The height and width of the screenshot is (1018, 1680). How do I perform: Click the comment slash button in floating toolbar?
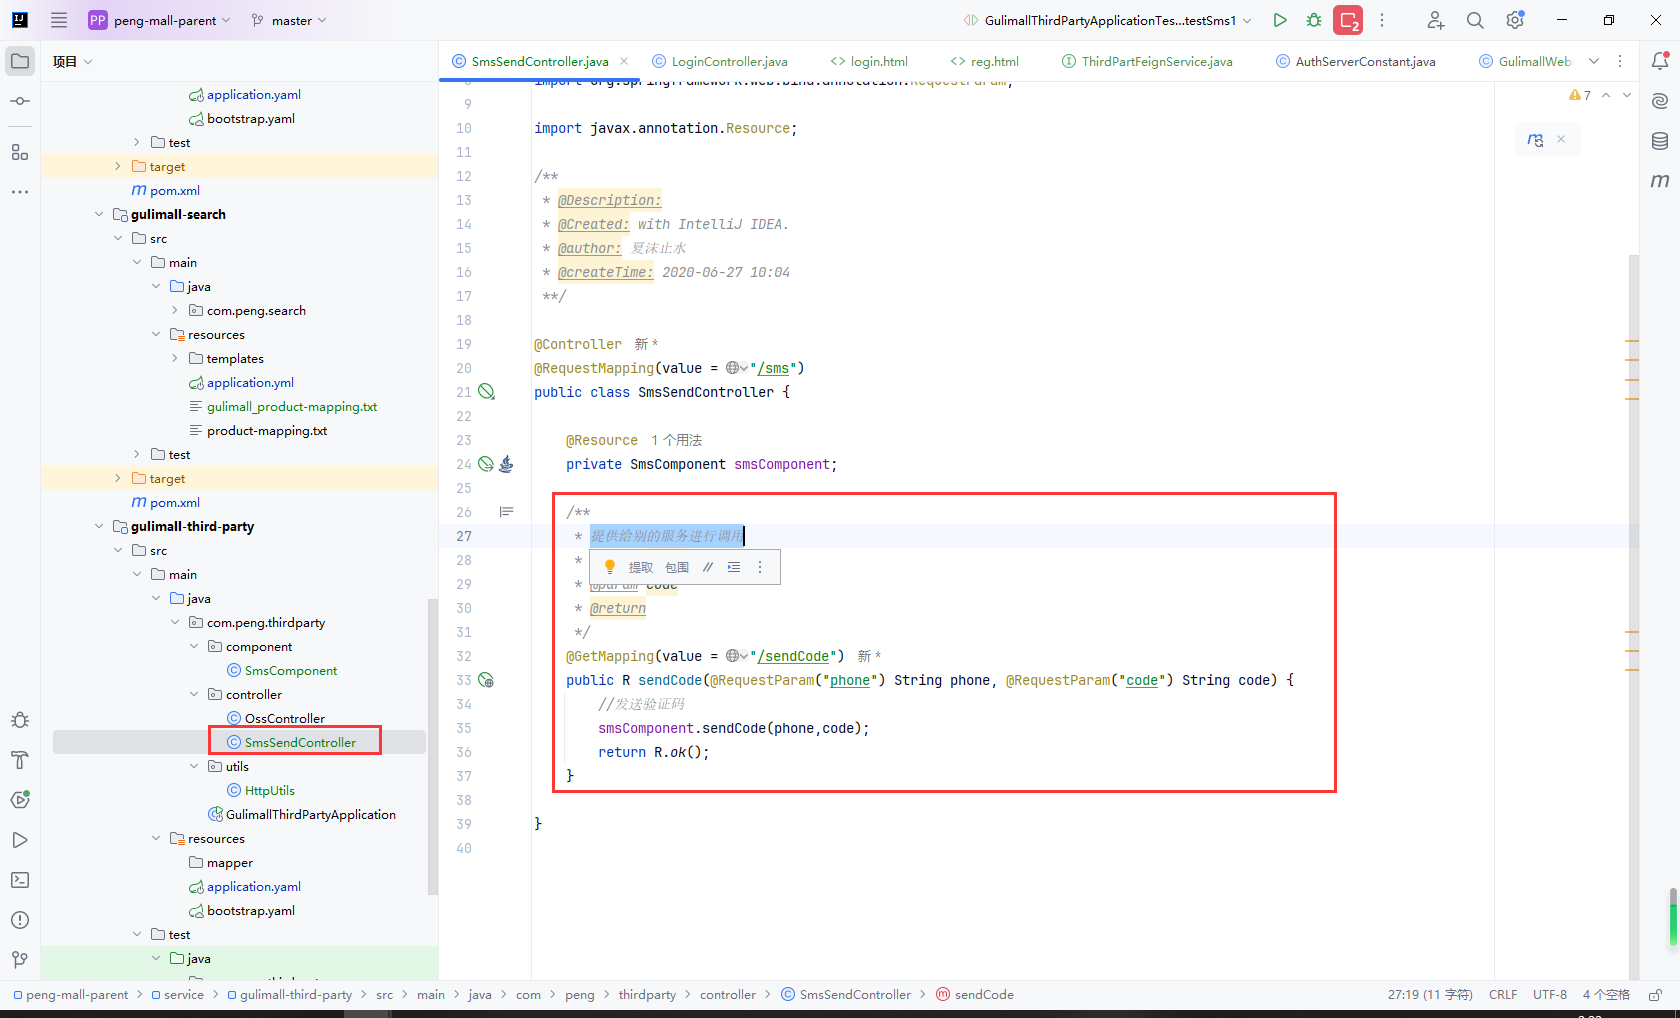click(x=708, y=567)
